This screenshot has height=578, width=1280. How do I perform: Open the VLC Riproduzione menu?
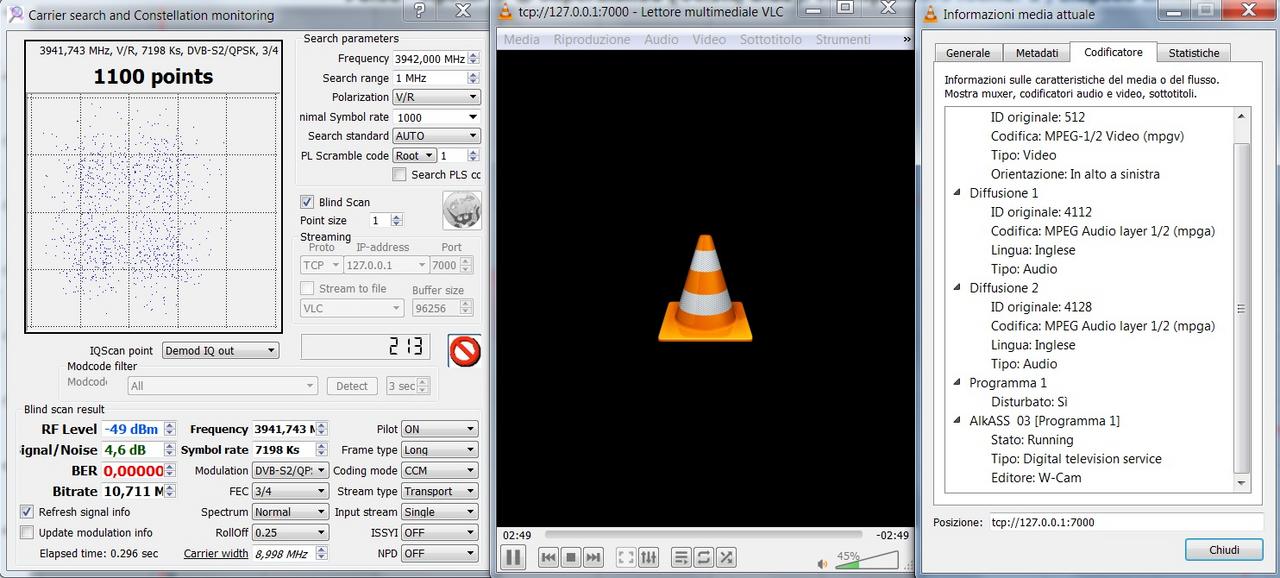(592, 39)
